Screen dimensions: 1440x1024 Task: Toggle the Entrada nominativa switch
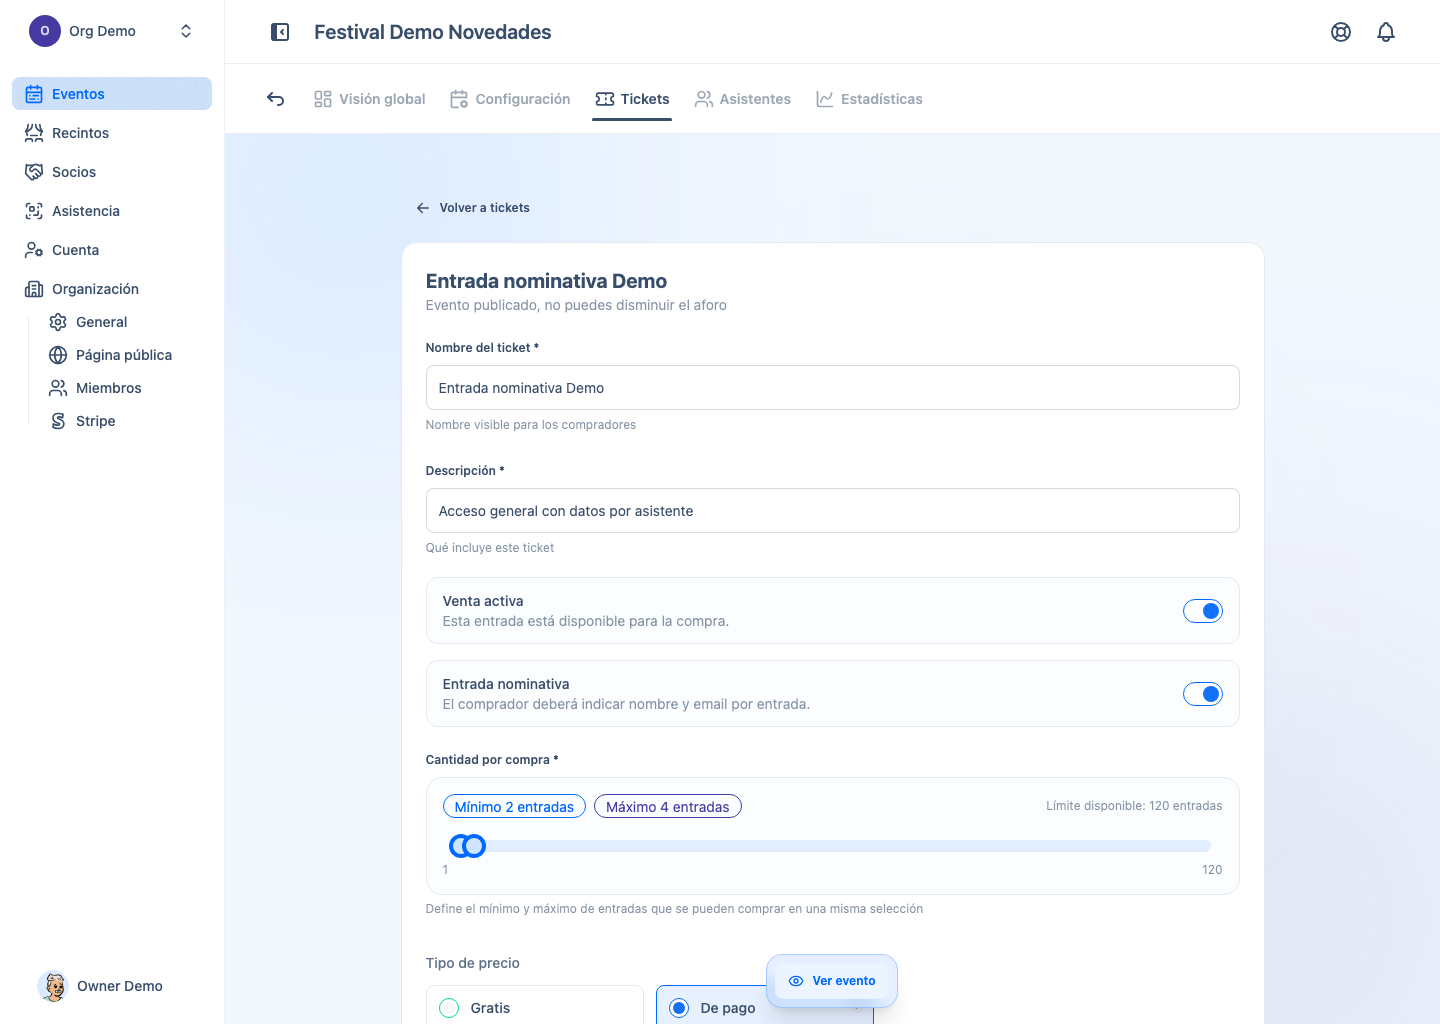[x=1203, y=694]
